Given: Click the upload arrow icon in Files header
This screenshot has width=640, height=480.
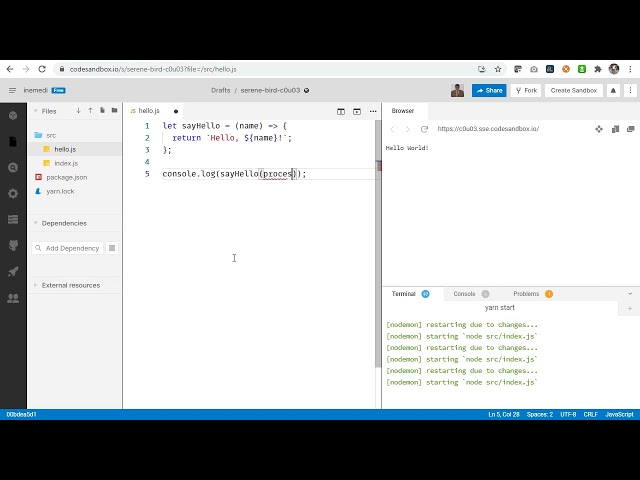Looking at the screenshot, I should [90, 111].
